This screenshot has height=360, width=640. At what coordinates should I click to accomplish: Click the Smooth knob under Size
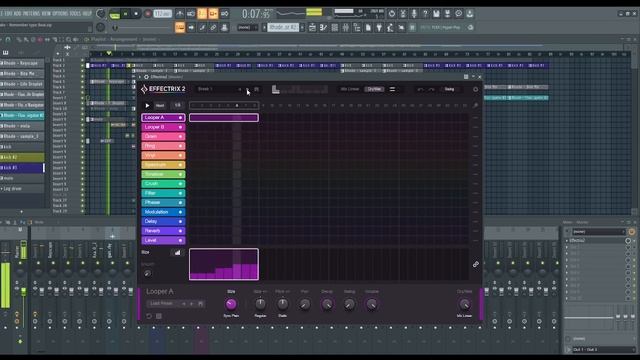pos(147,273)
